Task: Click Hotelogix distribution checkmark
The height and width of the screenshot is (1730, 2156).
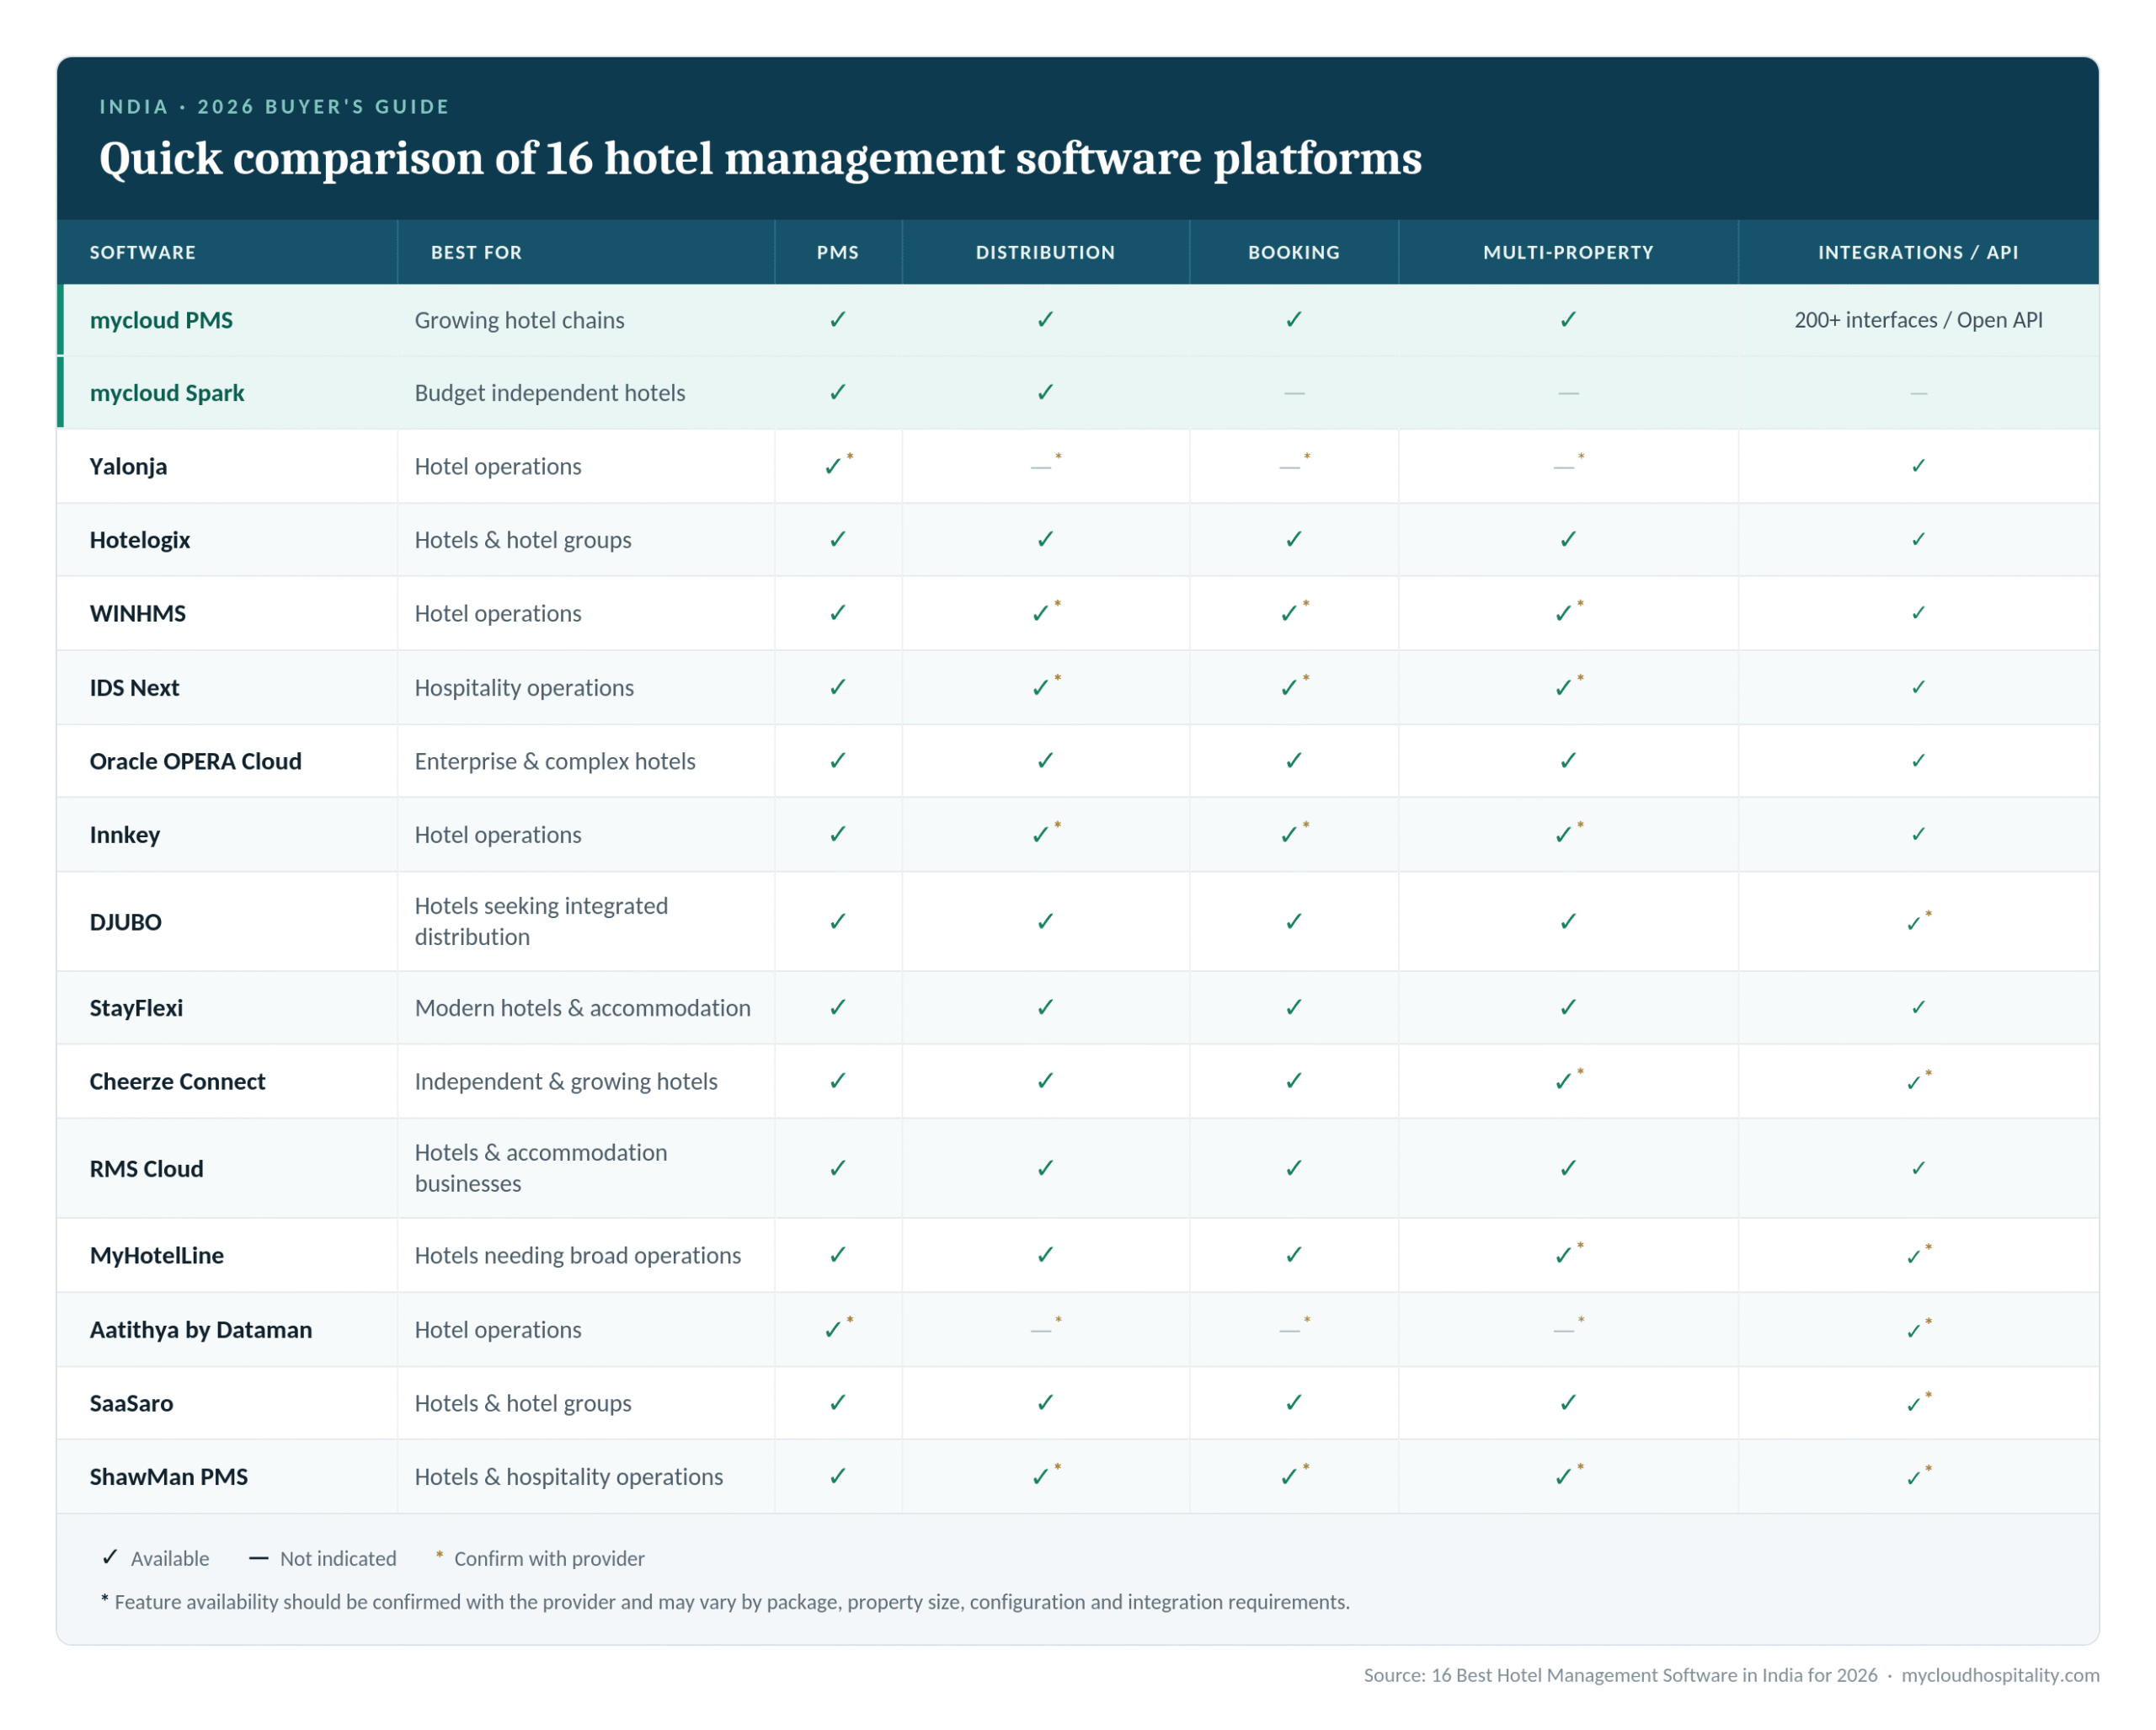Action: coord(1045,540)
